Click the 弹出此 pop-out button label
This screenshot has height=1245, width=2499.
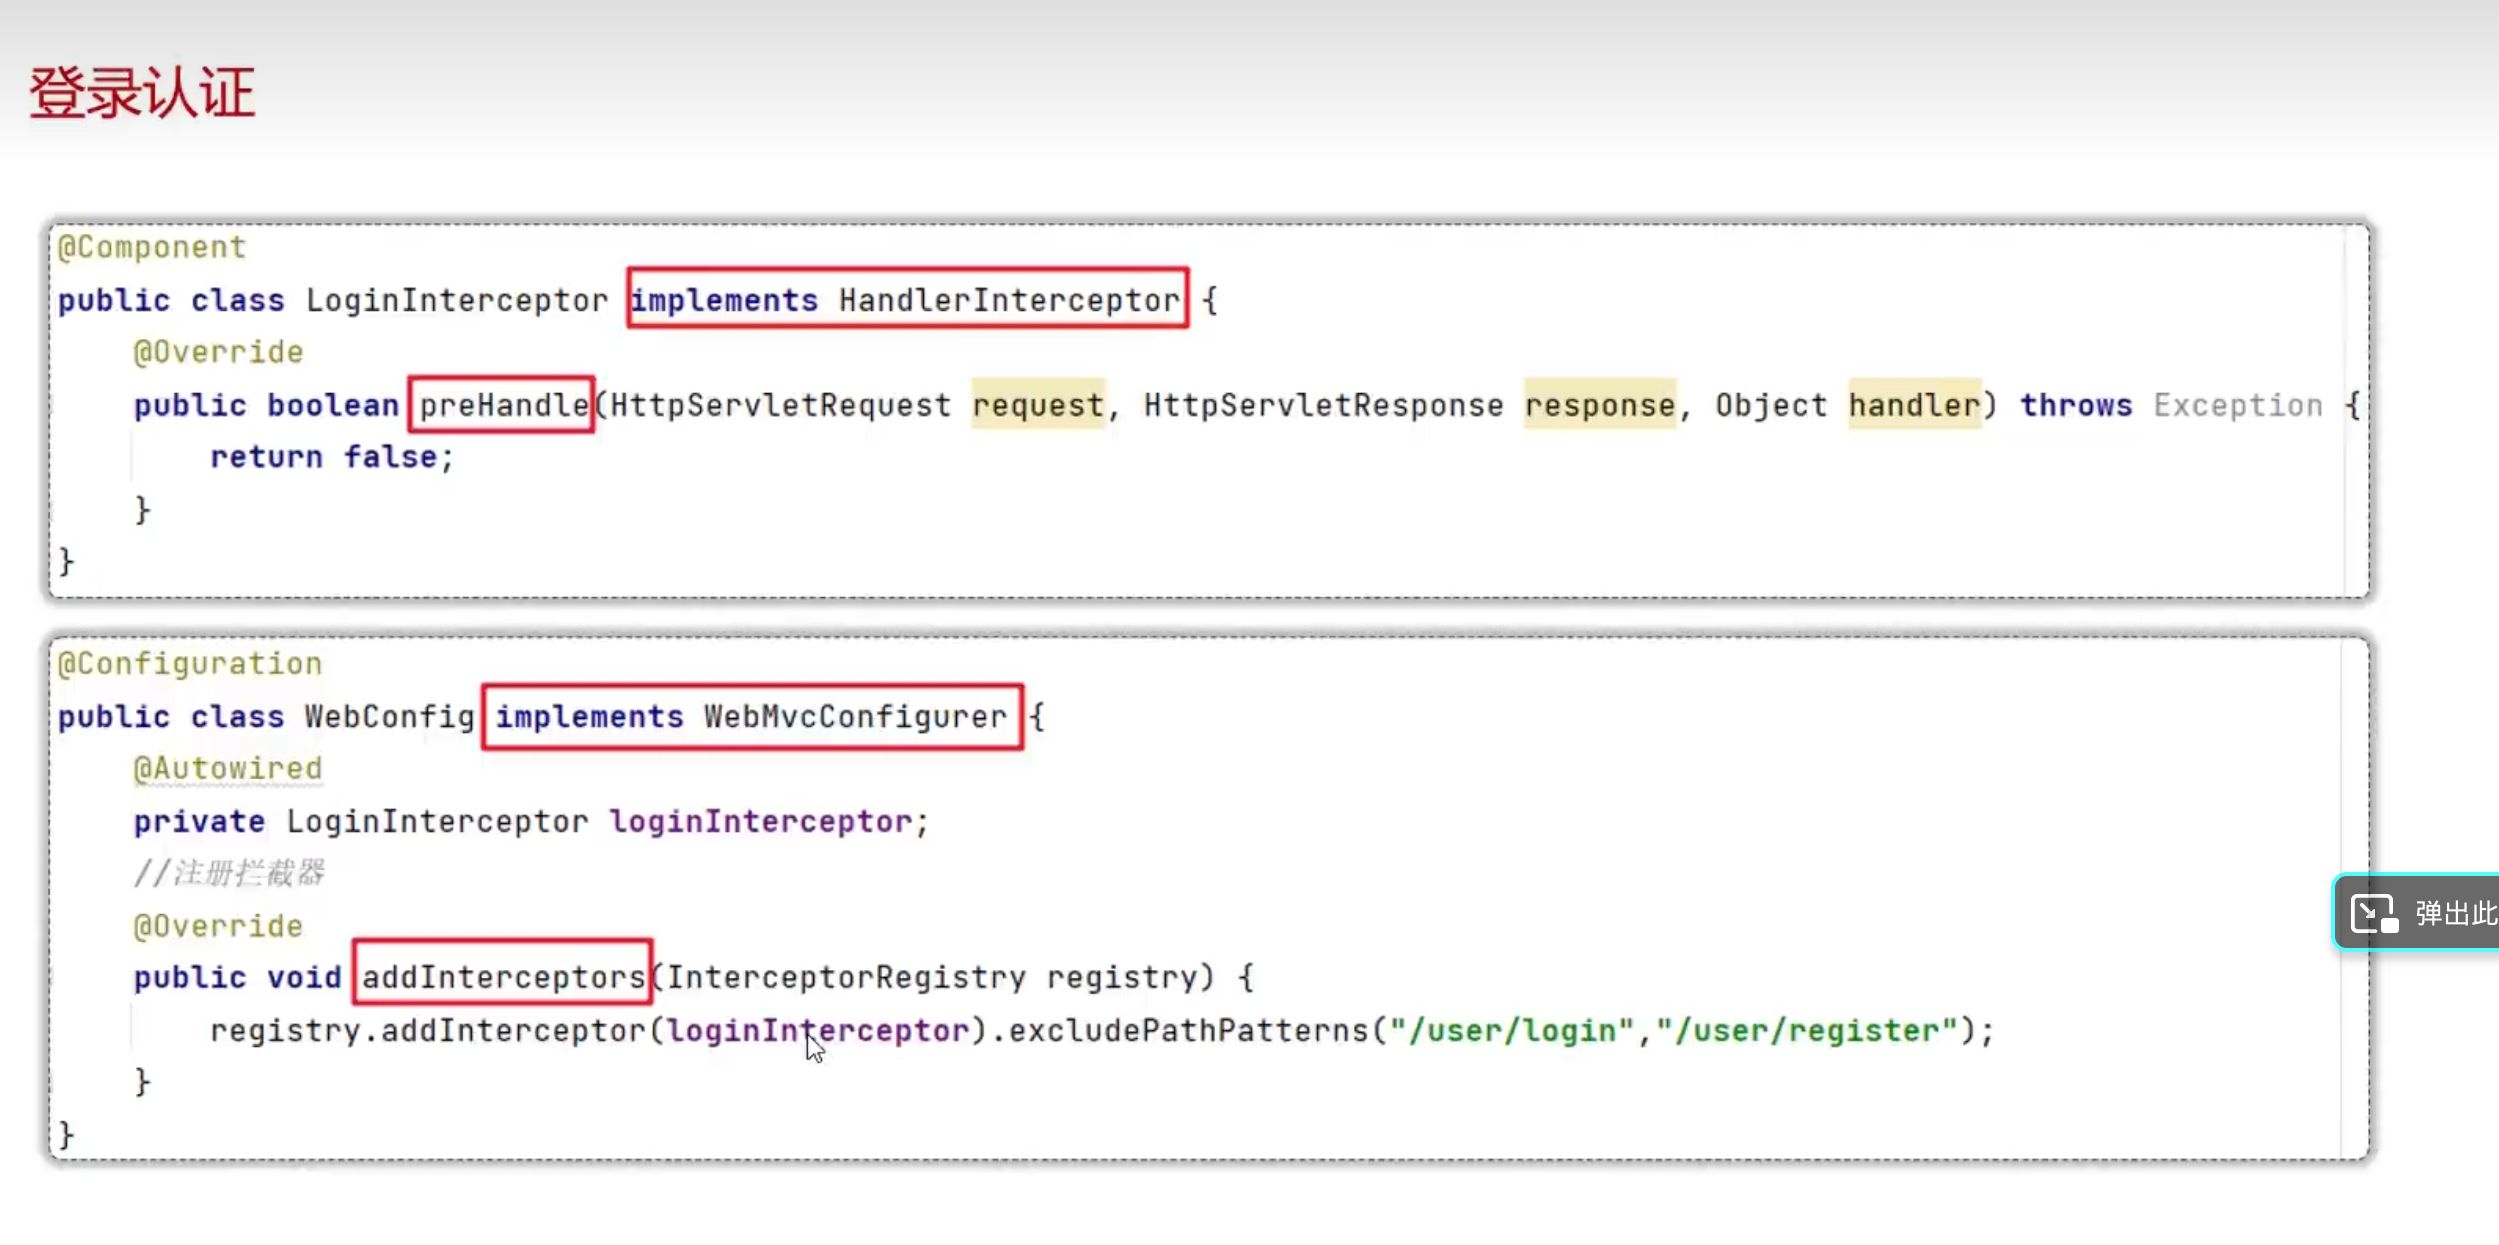(2454, 914)
